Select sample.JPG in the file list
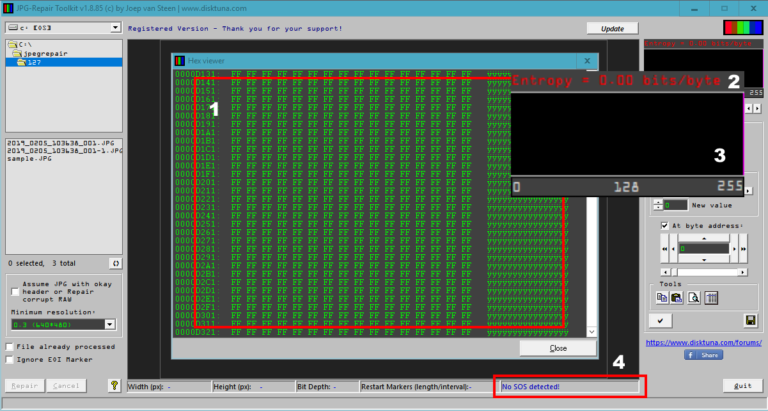This screenshot has height=411, width=768. tap(30, 159)
